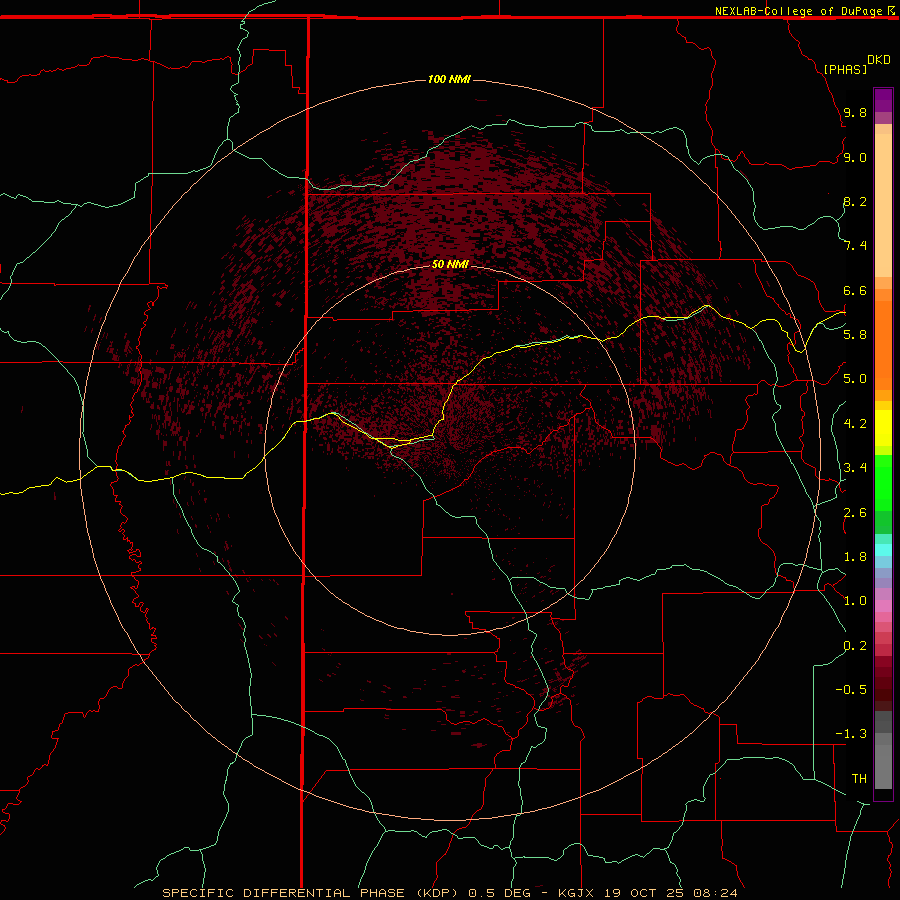Click the pink segment of the color bar

tap(883, 606)
